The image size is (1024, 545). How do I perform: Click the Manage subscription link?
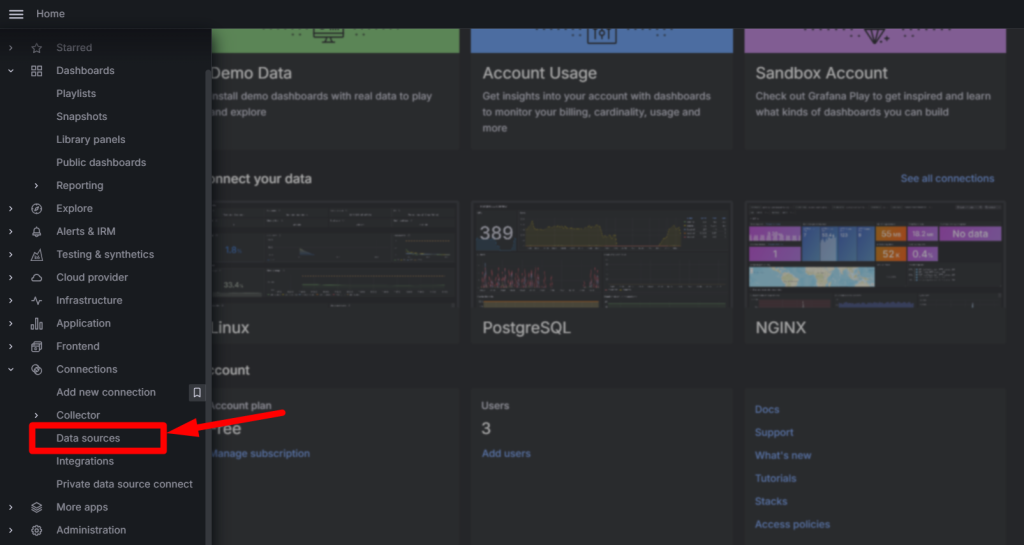pos(260,454)
